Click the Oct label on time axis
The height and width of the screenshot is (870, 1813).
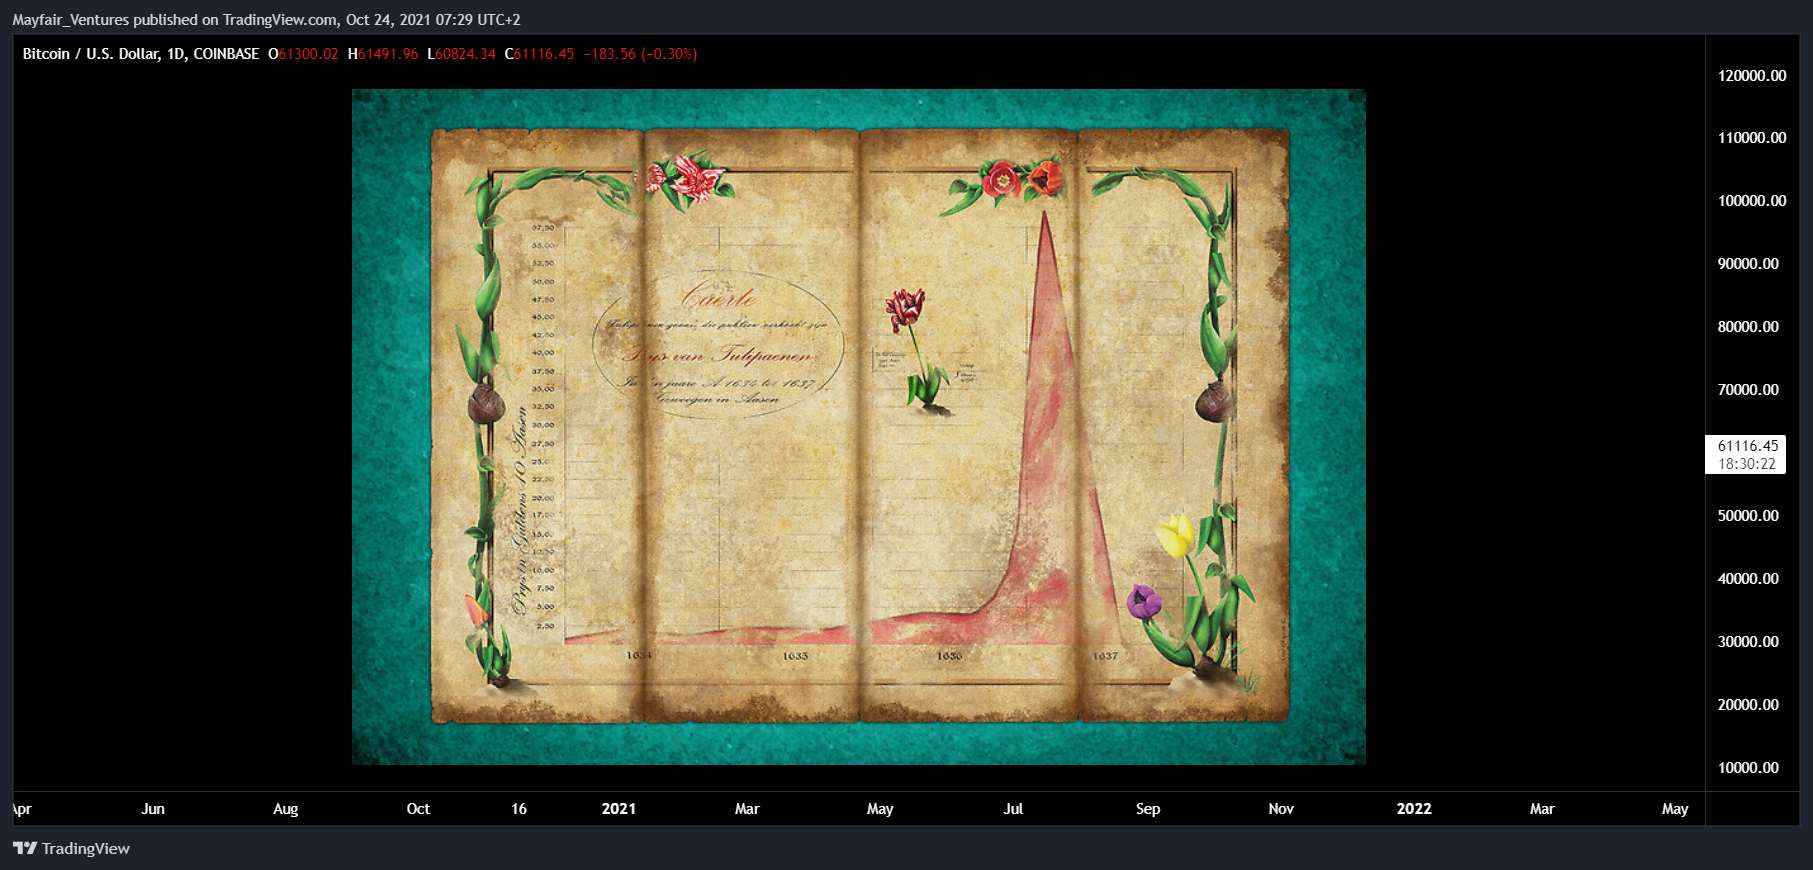pyautogui.click(x=418, y=809)
